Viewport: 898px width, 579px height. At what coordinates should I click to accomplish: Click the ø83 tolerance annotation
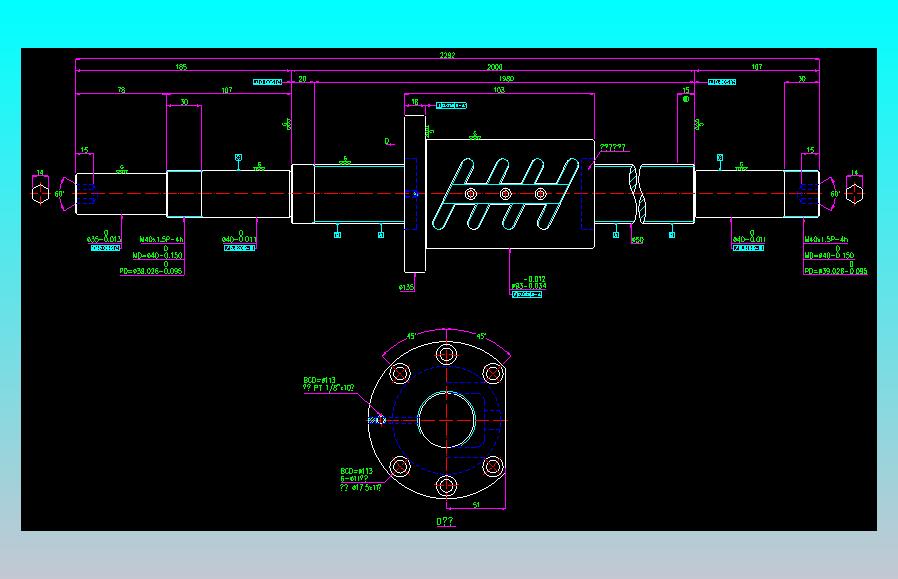click(x=529, y=283)
